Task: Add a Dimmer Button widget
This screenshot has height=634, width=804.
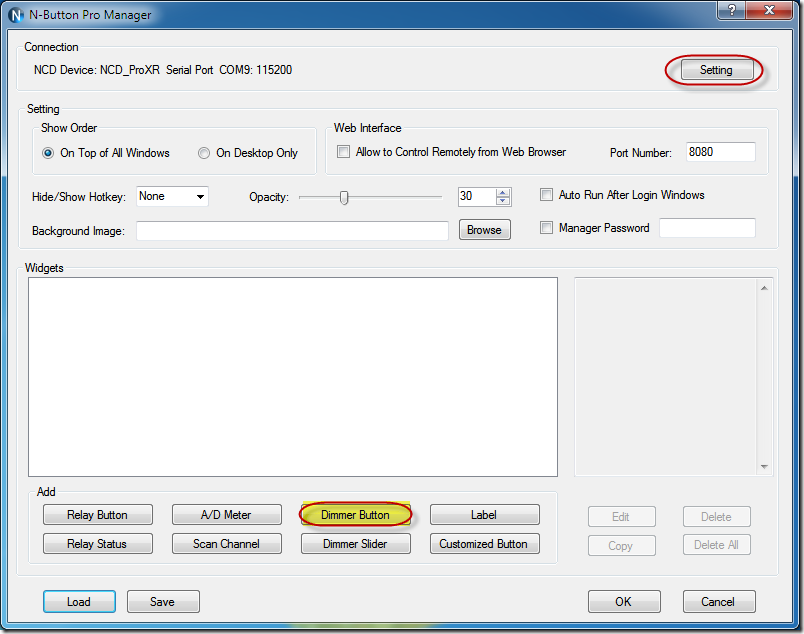Action: (355, 514)
